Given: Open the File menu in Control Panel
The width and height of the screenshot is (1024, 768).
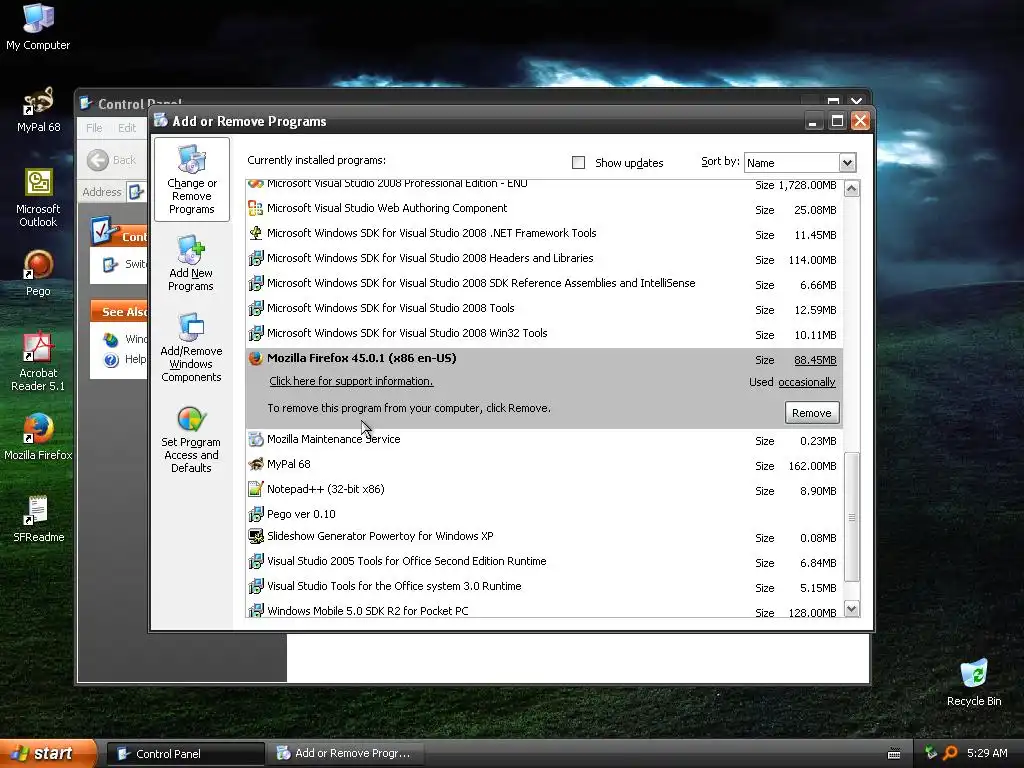Looking at the screenshot, I should click(x=94, y=128).
